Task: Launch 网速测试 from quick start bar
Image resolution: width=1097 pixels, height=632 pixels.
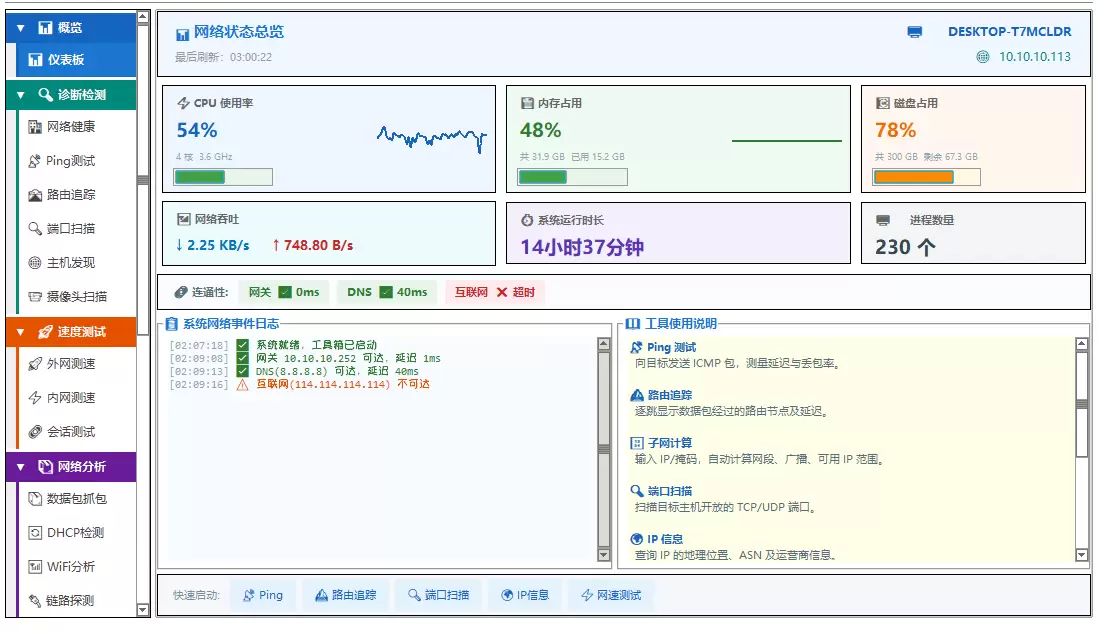Action: (x=611, y=596)
